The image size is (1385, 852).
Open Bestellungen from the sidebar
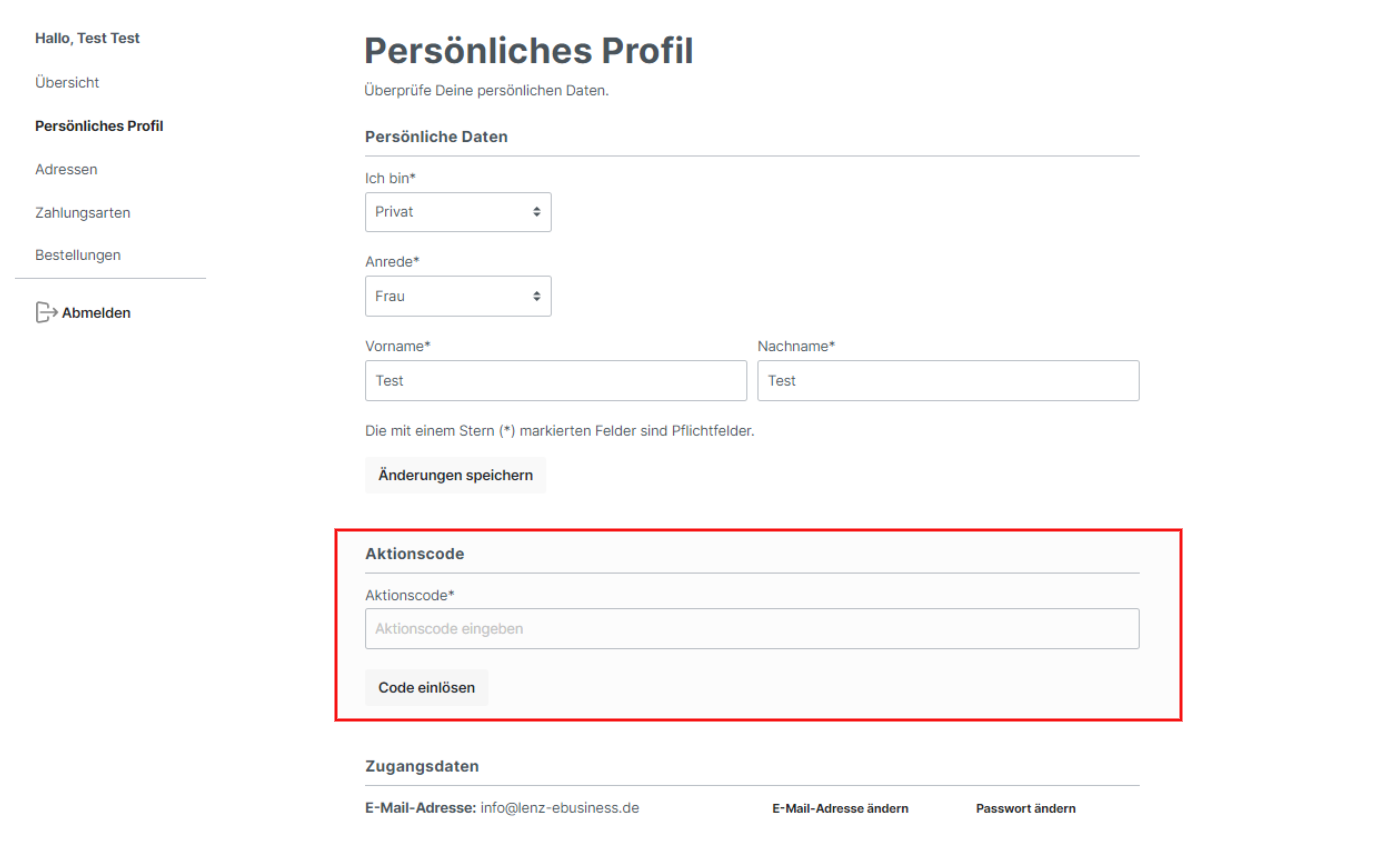point(78,255)
